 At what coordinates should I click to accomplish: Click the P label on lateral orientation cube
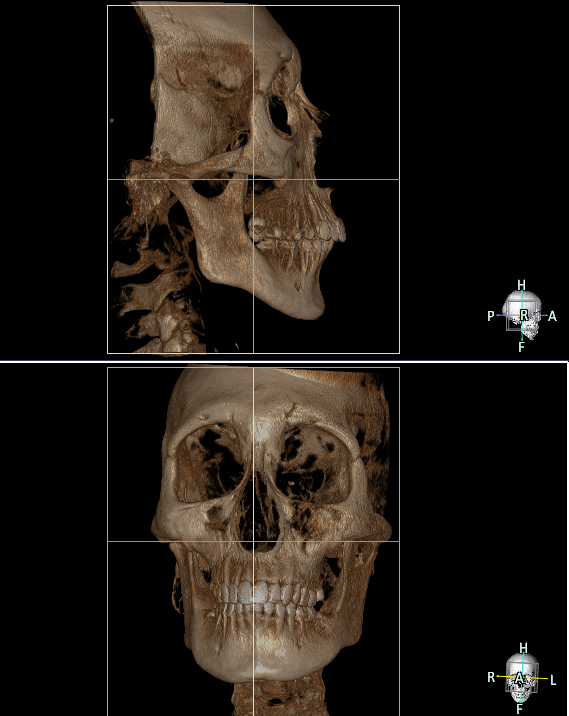tap(491, 316)
